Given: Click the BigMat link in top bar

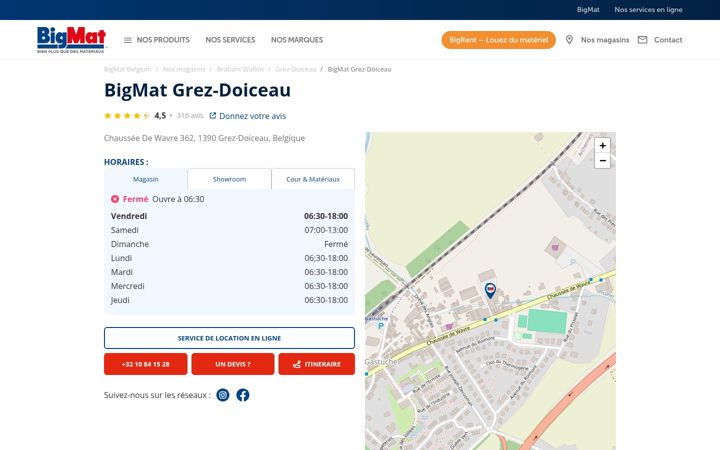Looking at the screenshot, I should (x=588, y=10).
